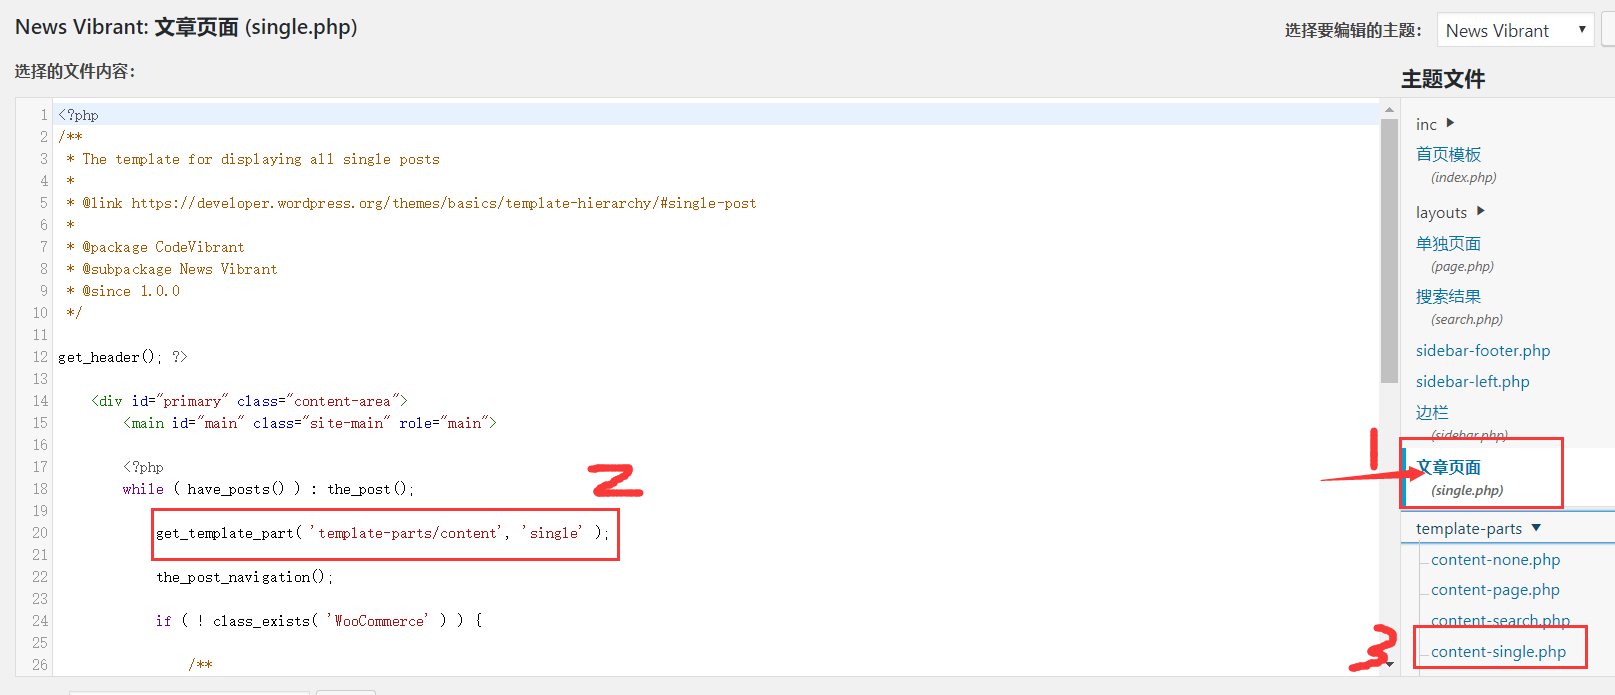Open content-page.php template part

pyautogui.click(x=1495, y=590)
